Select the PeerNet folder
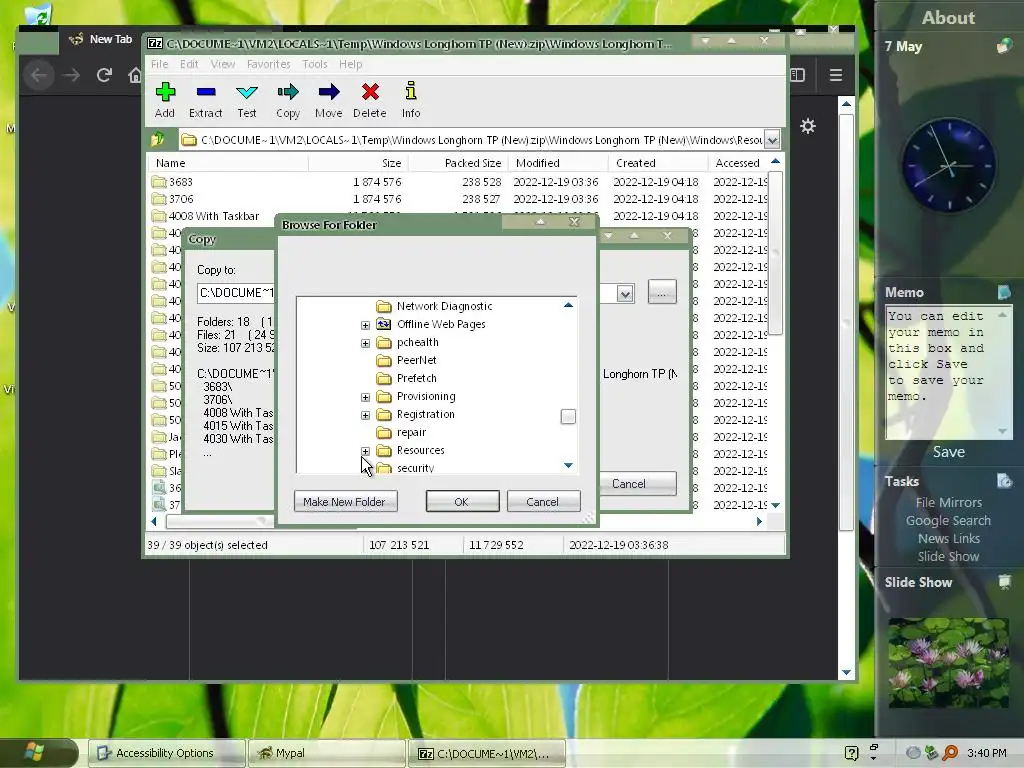Image resolution: width=1024 pixels, height=768 pixels. [x=417, y=360]
